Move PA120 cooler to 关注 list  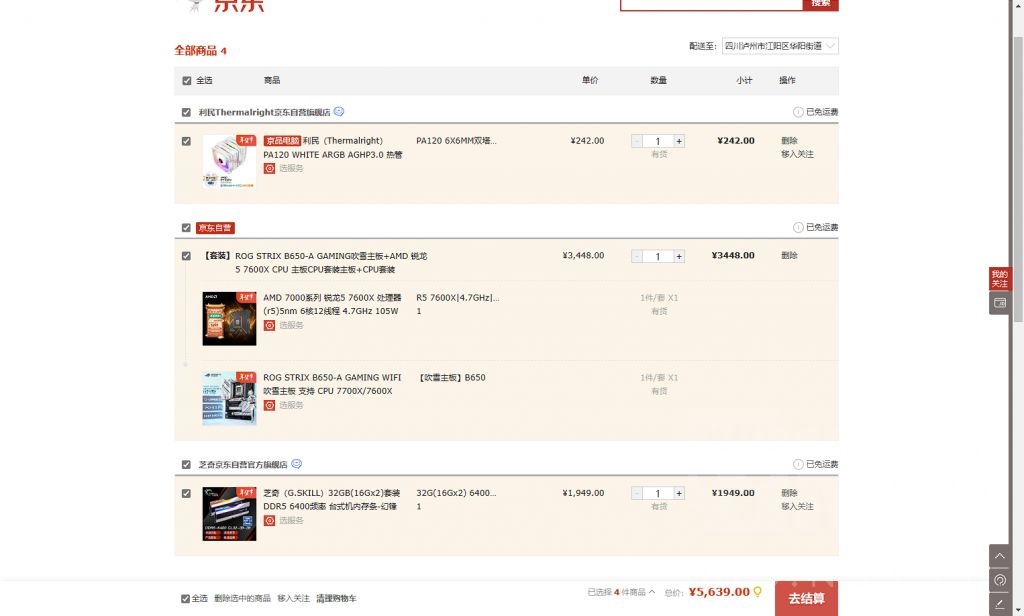[x=797, y=154]
